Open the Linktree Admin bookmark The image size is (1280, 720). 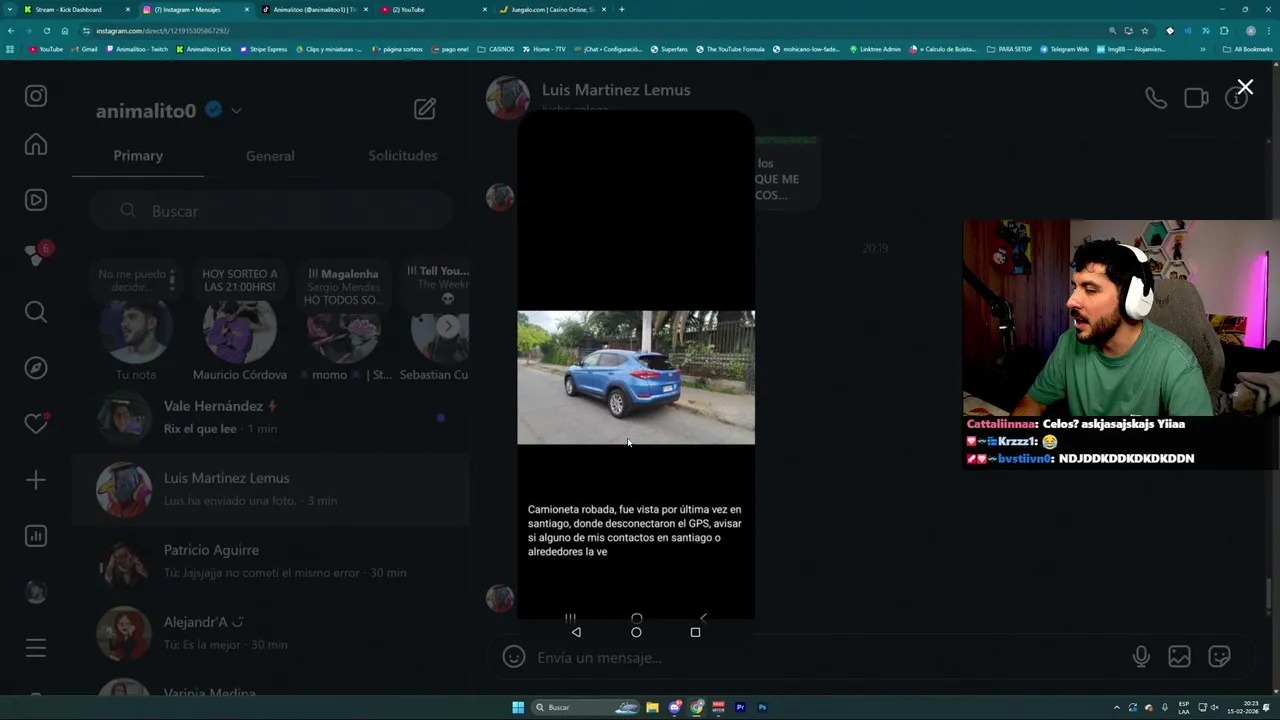pos(875,49)
